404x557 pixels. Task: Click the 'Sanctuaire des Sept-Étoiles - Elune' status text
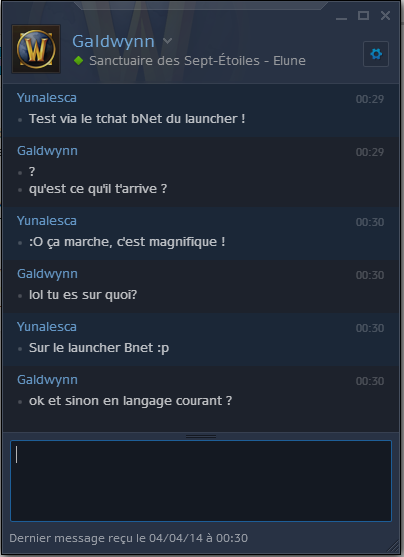pyautogui.click(x=197, y=61)
